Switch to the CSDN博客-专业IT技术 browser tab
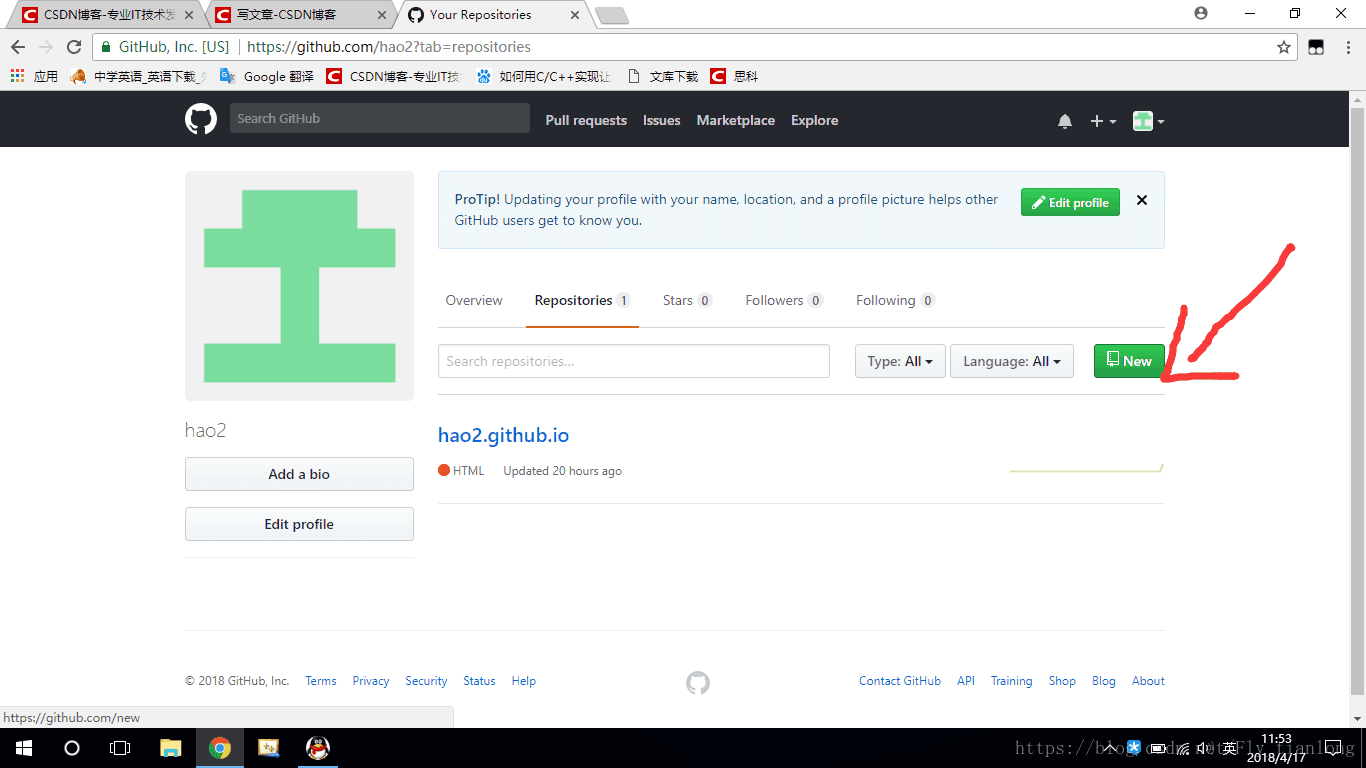Screen dimensions: 1366x768 click(107, 15)
